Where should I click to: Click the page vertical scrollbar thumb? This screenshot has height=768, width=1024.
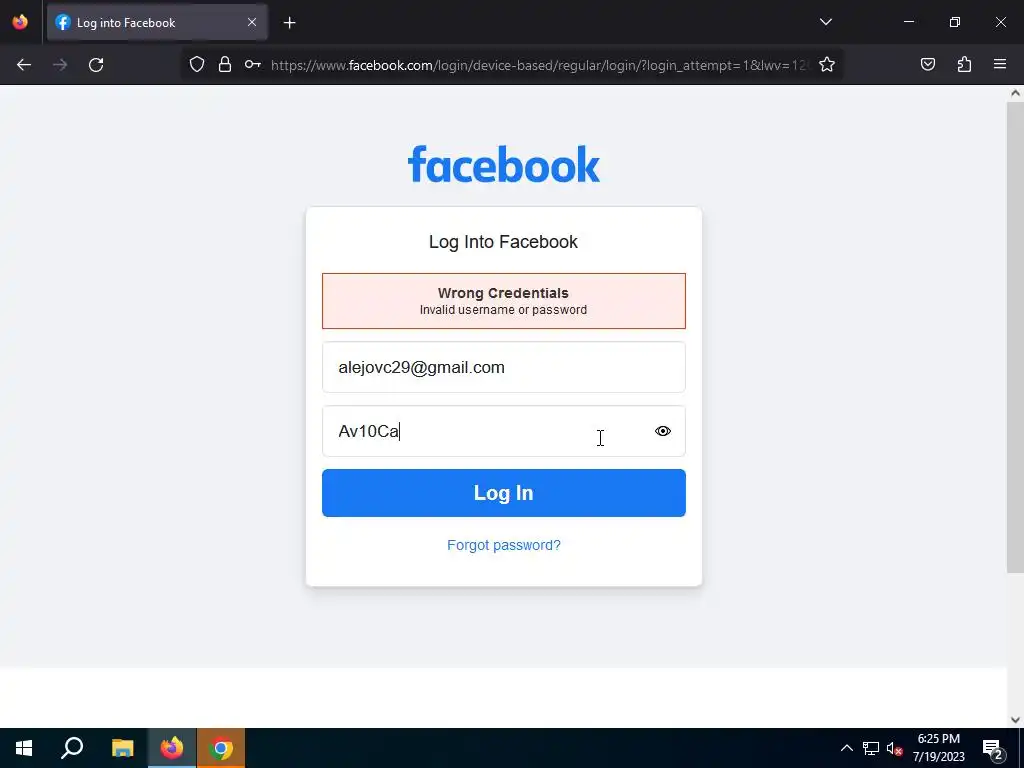[x=1015, y=337]
